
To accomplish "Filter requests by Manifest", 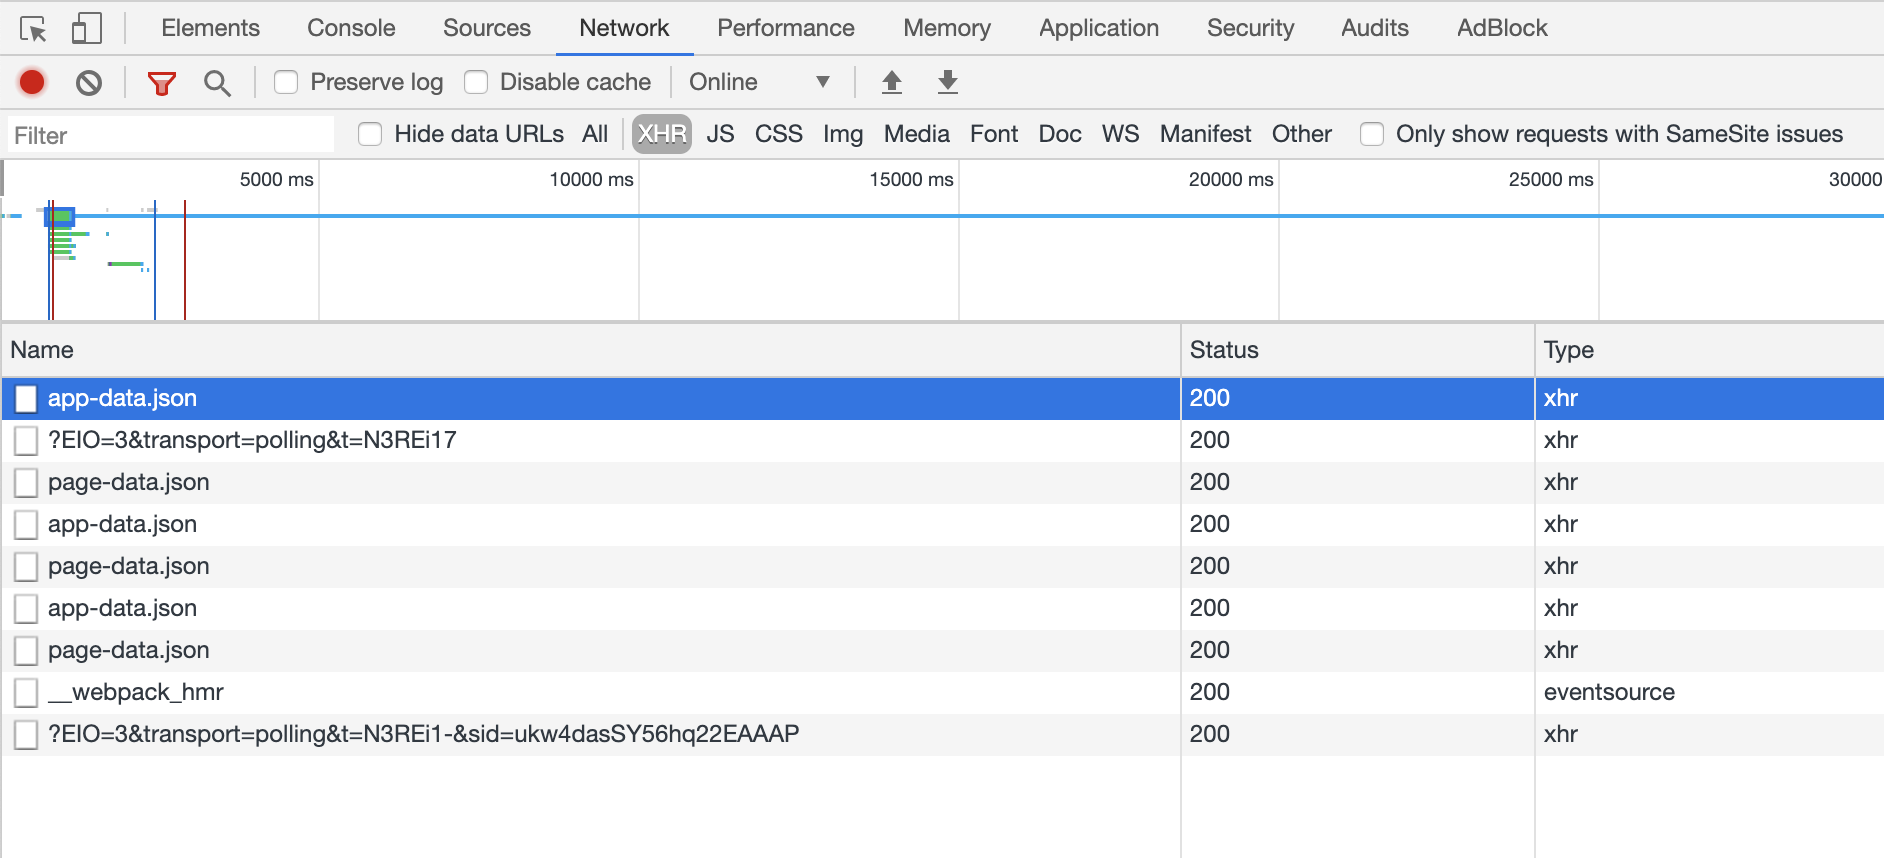I will [x=1205, y=134].
